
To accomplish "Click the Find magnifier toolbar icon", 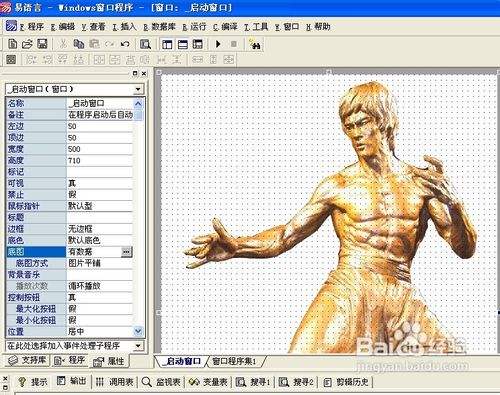I will pos(145,44).
